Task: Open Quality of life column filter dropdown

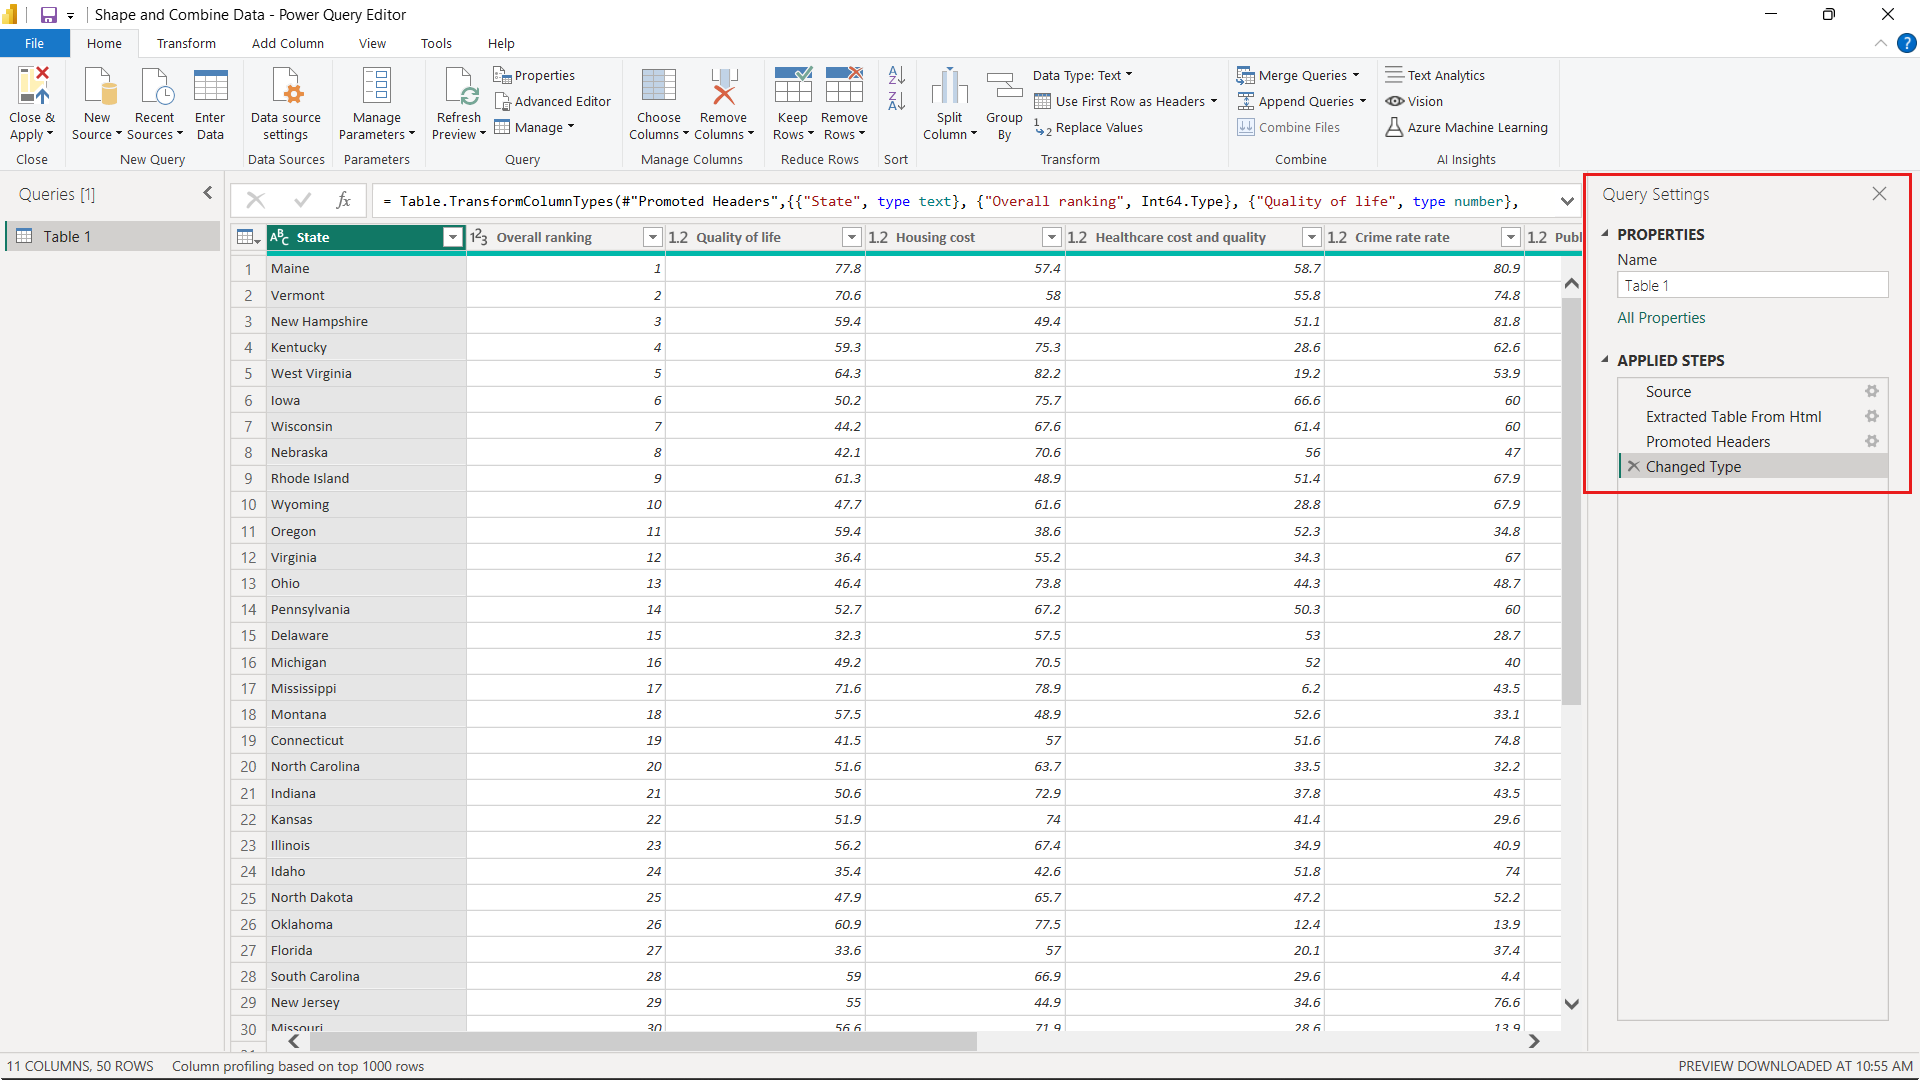Action: pos(852,237)
